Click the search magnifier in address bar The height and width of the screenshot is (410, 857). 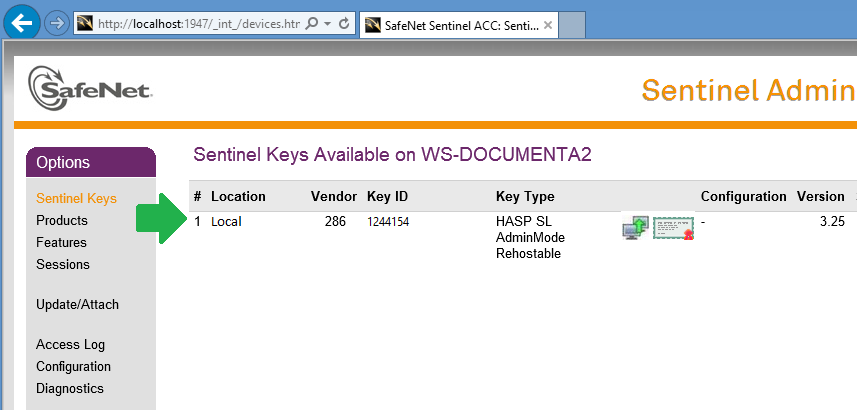point(313,23)
